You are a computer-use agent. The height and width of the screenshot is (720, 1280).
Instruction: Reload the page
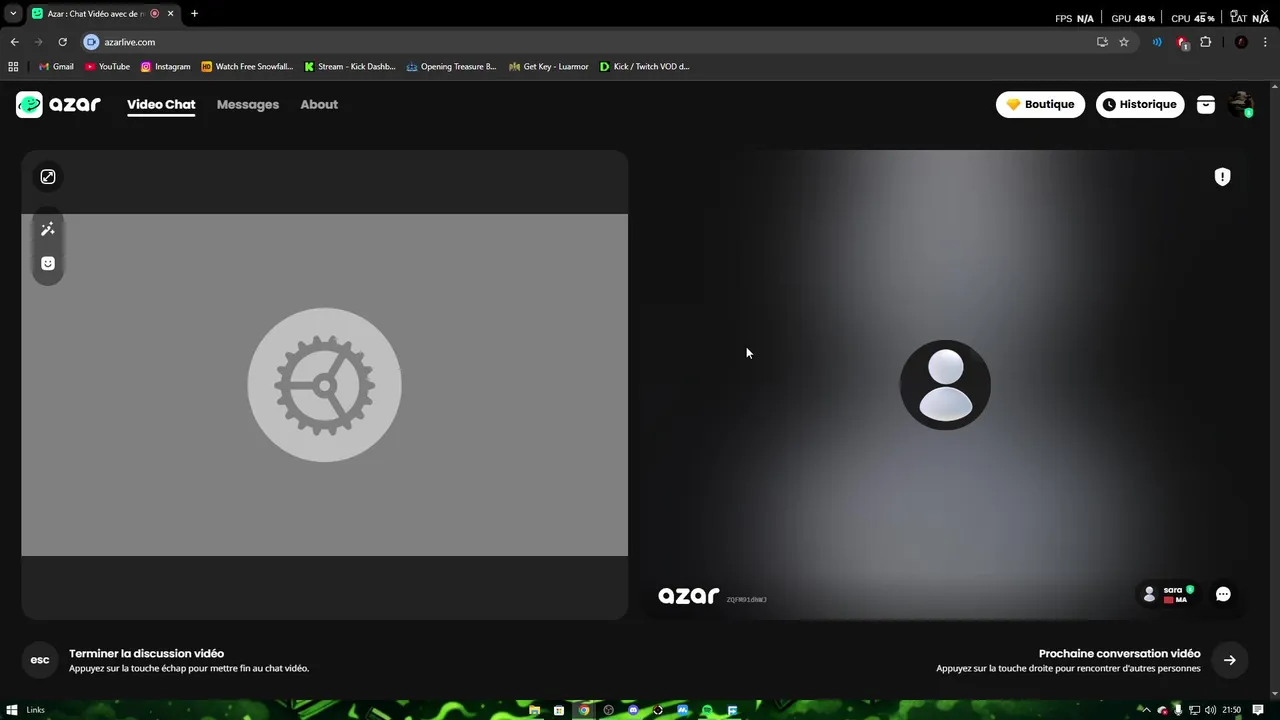62,42
